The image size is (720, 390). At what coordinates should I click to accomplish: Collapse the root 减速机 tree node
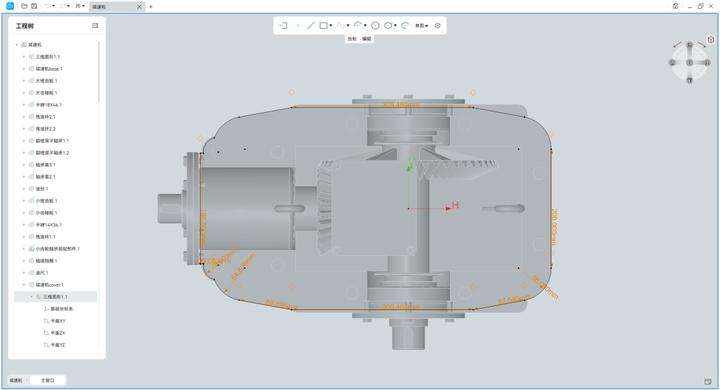17,45
